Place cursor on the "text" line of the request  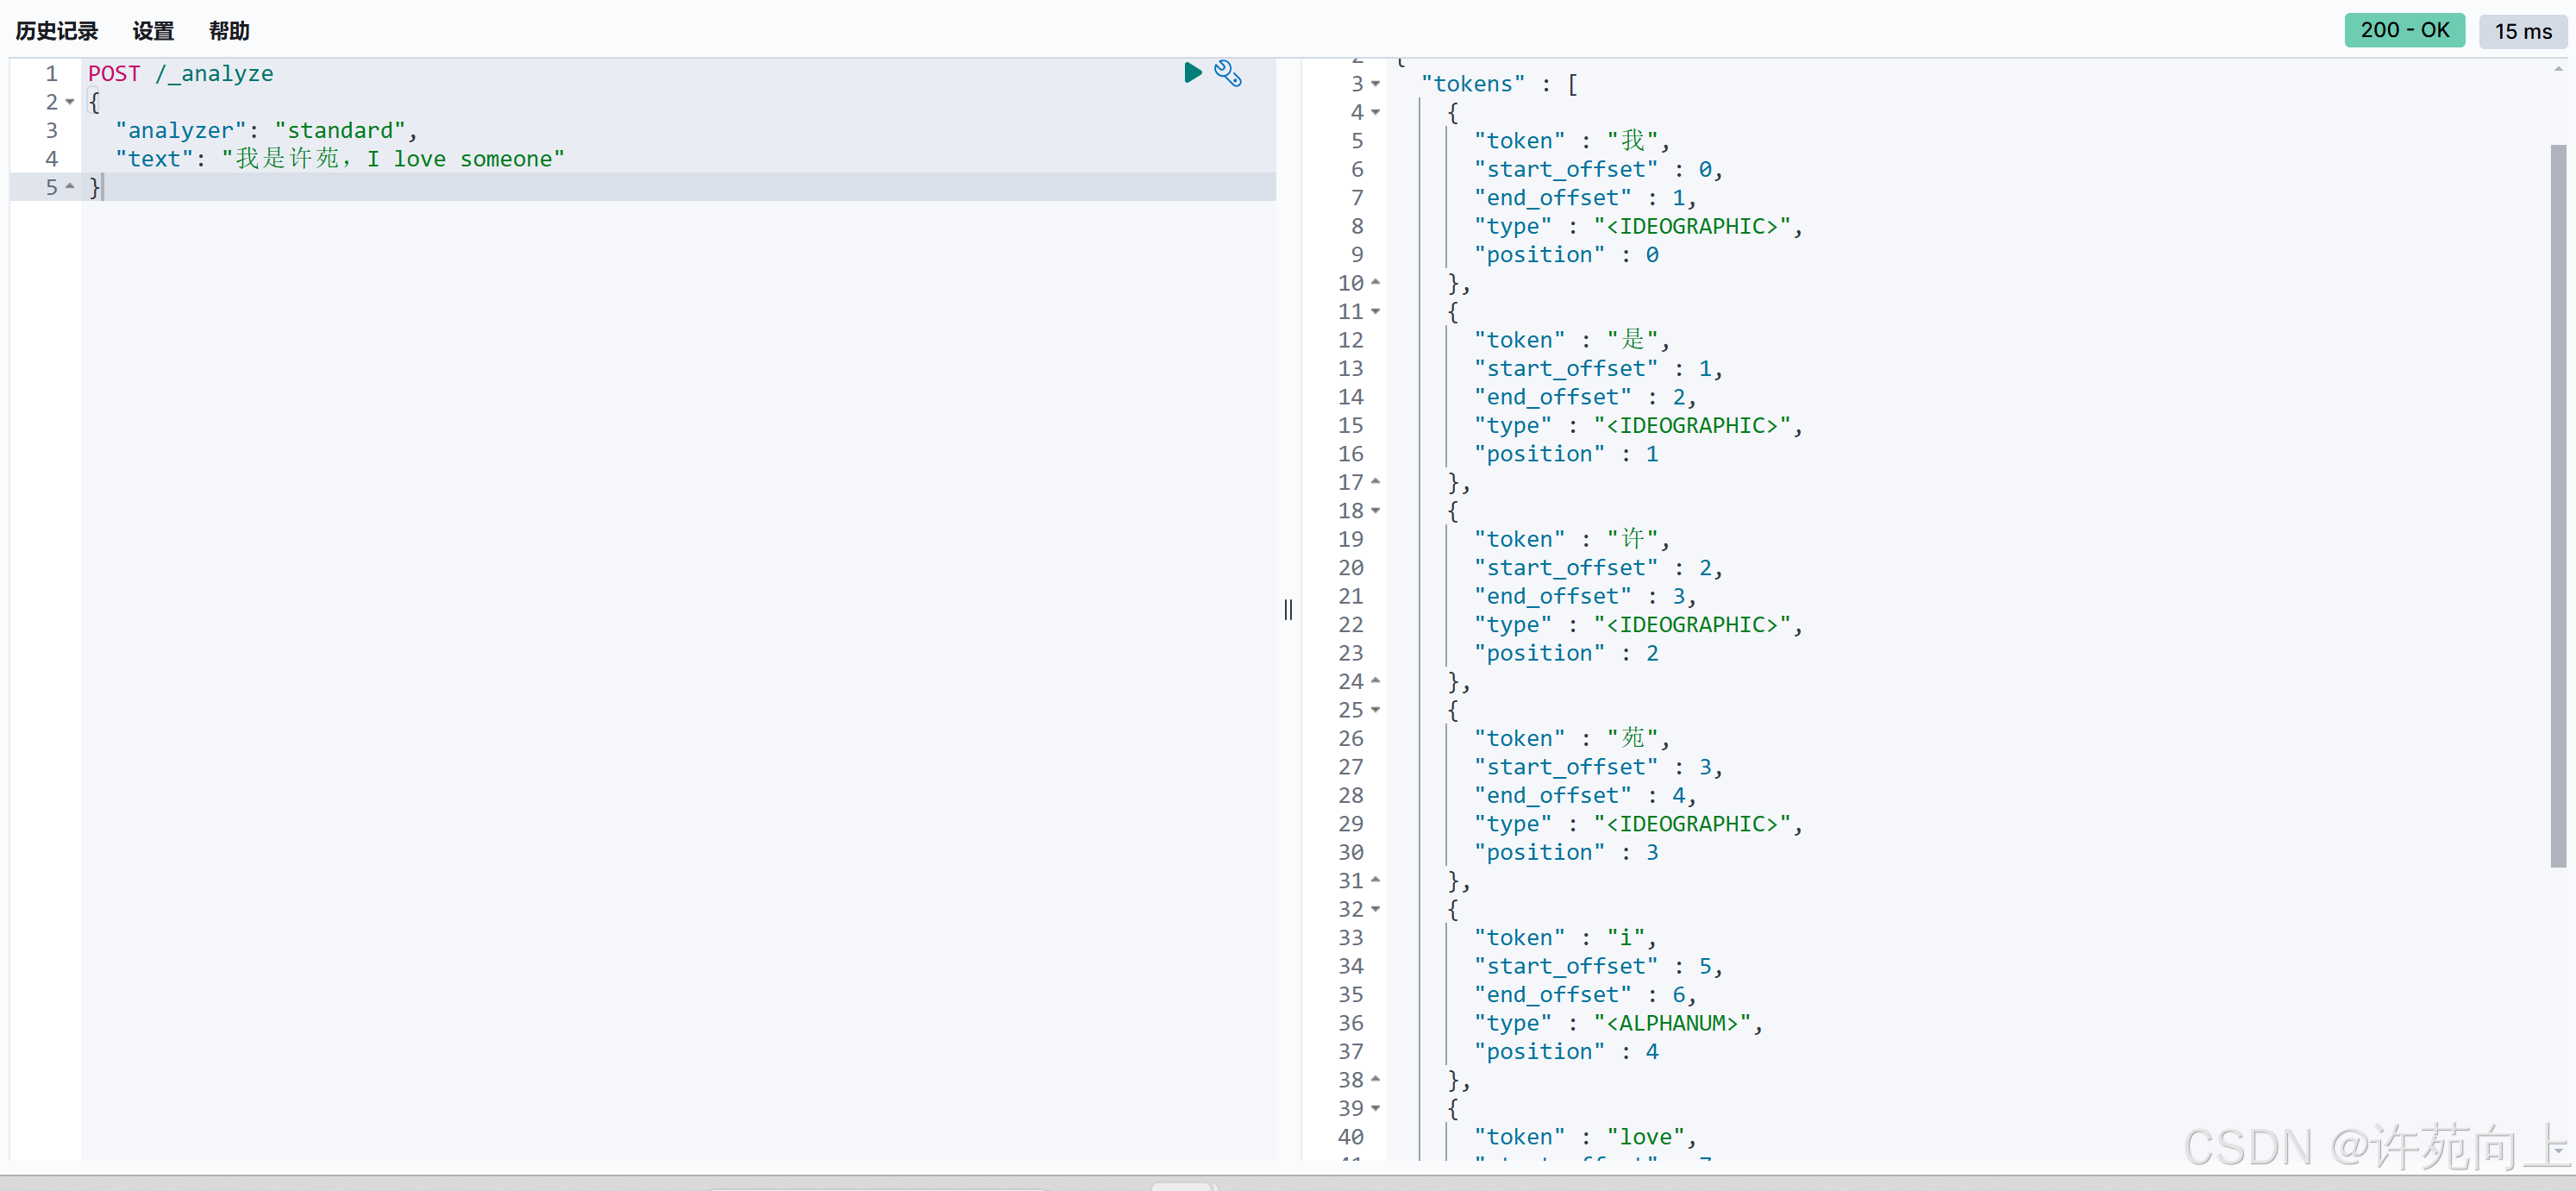(x=340, y=159)
